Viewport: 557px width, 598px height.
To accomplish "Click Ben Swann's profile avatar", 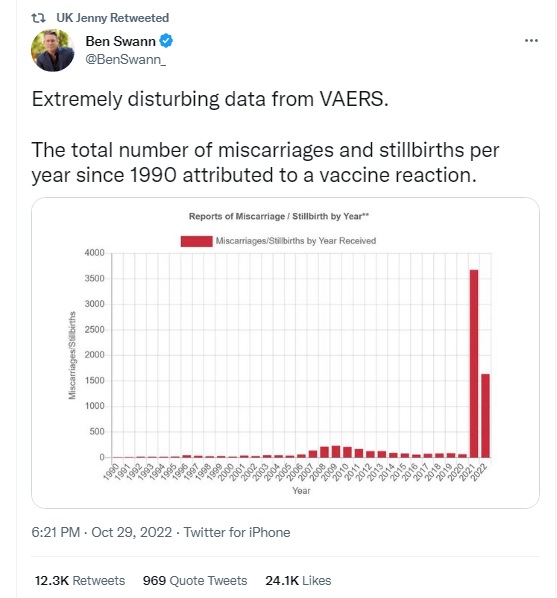I will pyautogui.click(x=52, y=50).
